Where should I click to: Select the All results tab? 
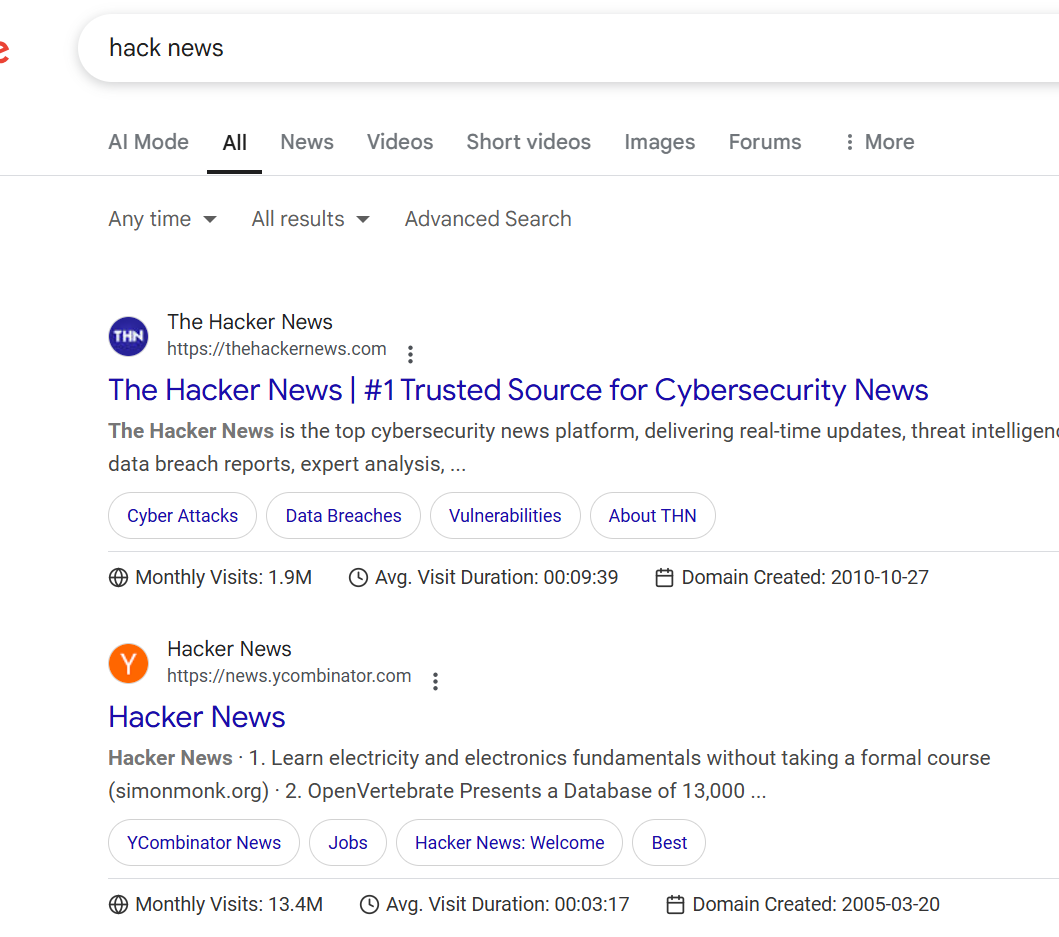coord(234,143)
